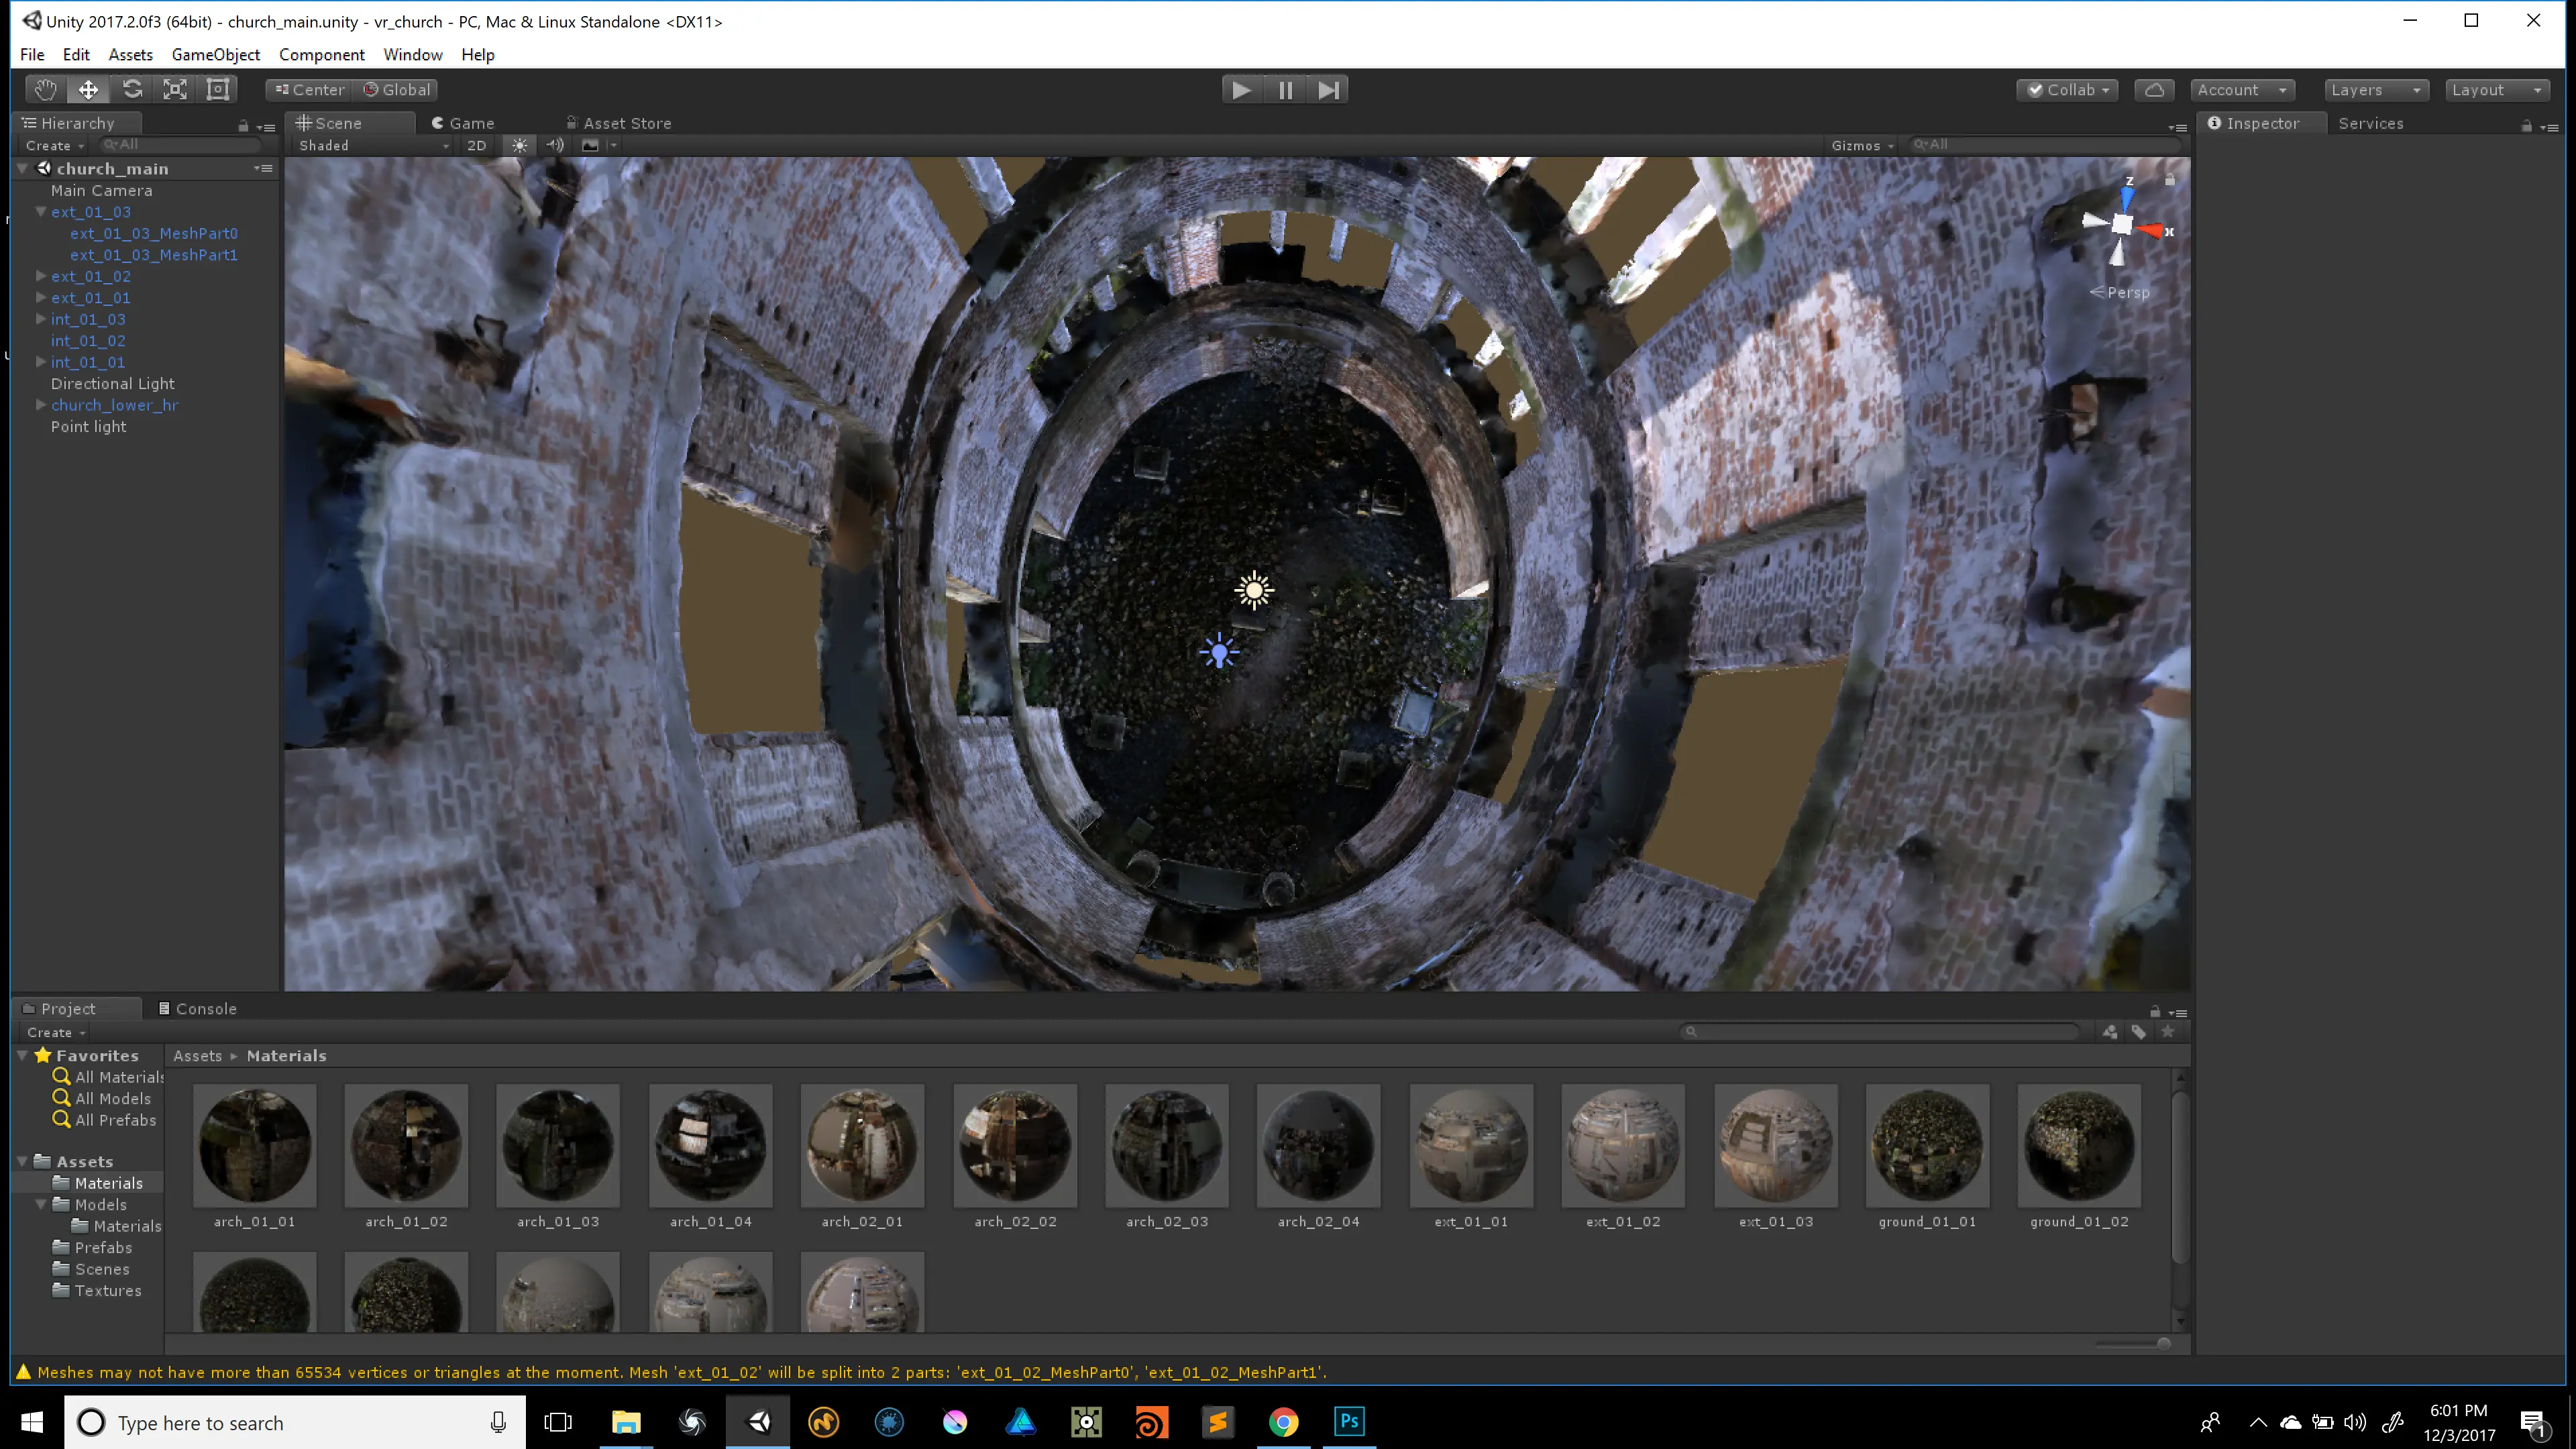2576x1449 pixels.
Task: Open the Layout dropdown
Action: tap(2497, 90)
